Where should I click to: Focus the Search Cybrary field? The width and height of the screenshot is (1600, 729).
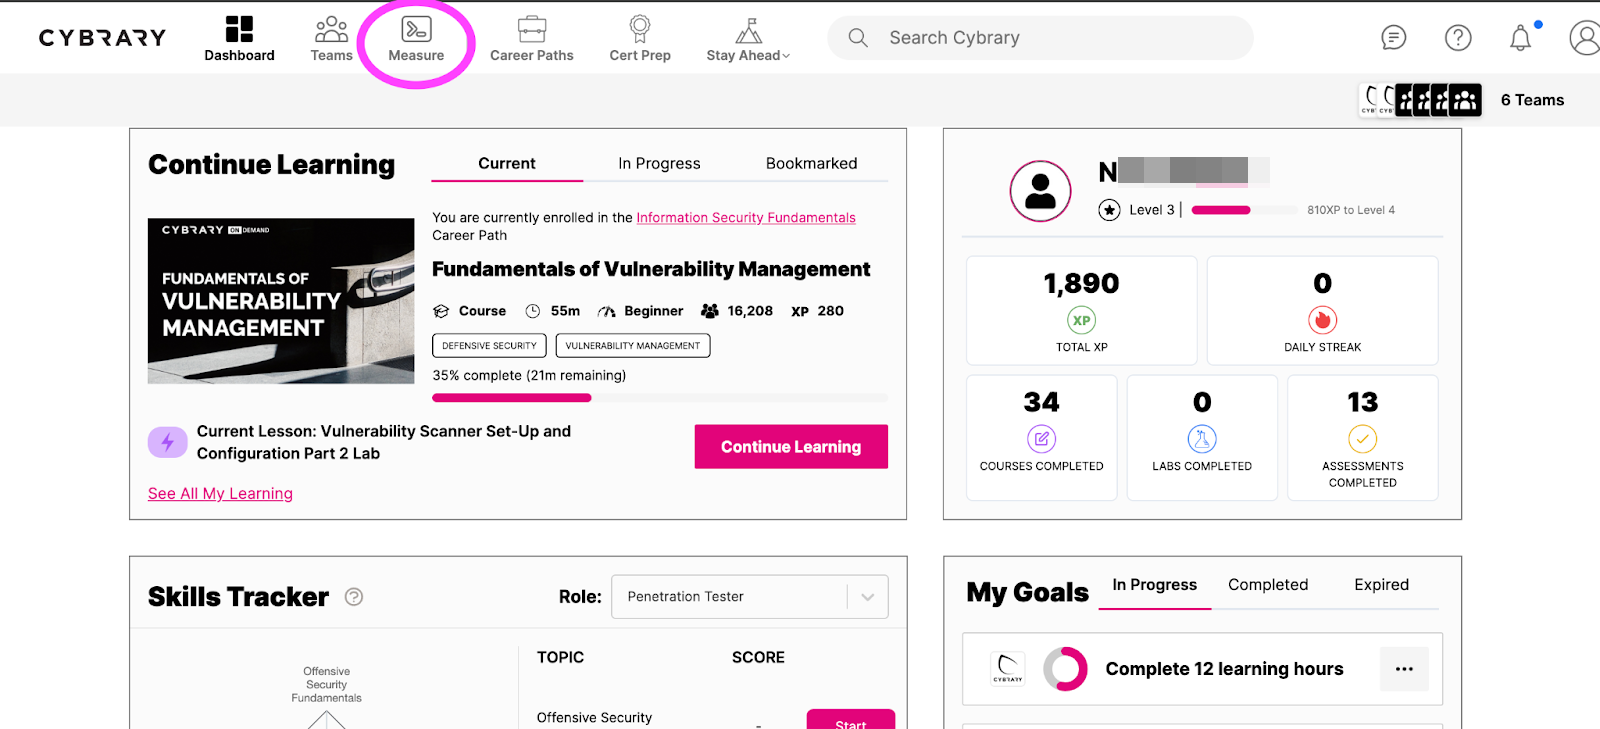[x=1040, y=38]
